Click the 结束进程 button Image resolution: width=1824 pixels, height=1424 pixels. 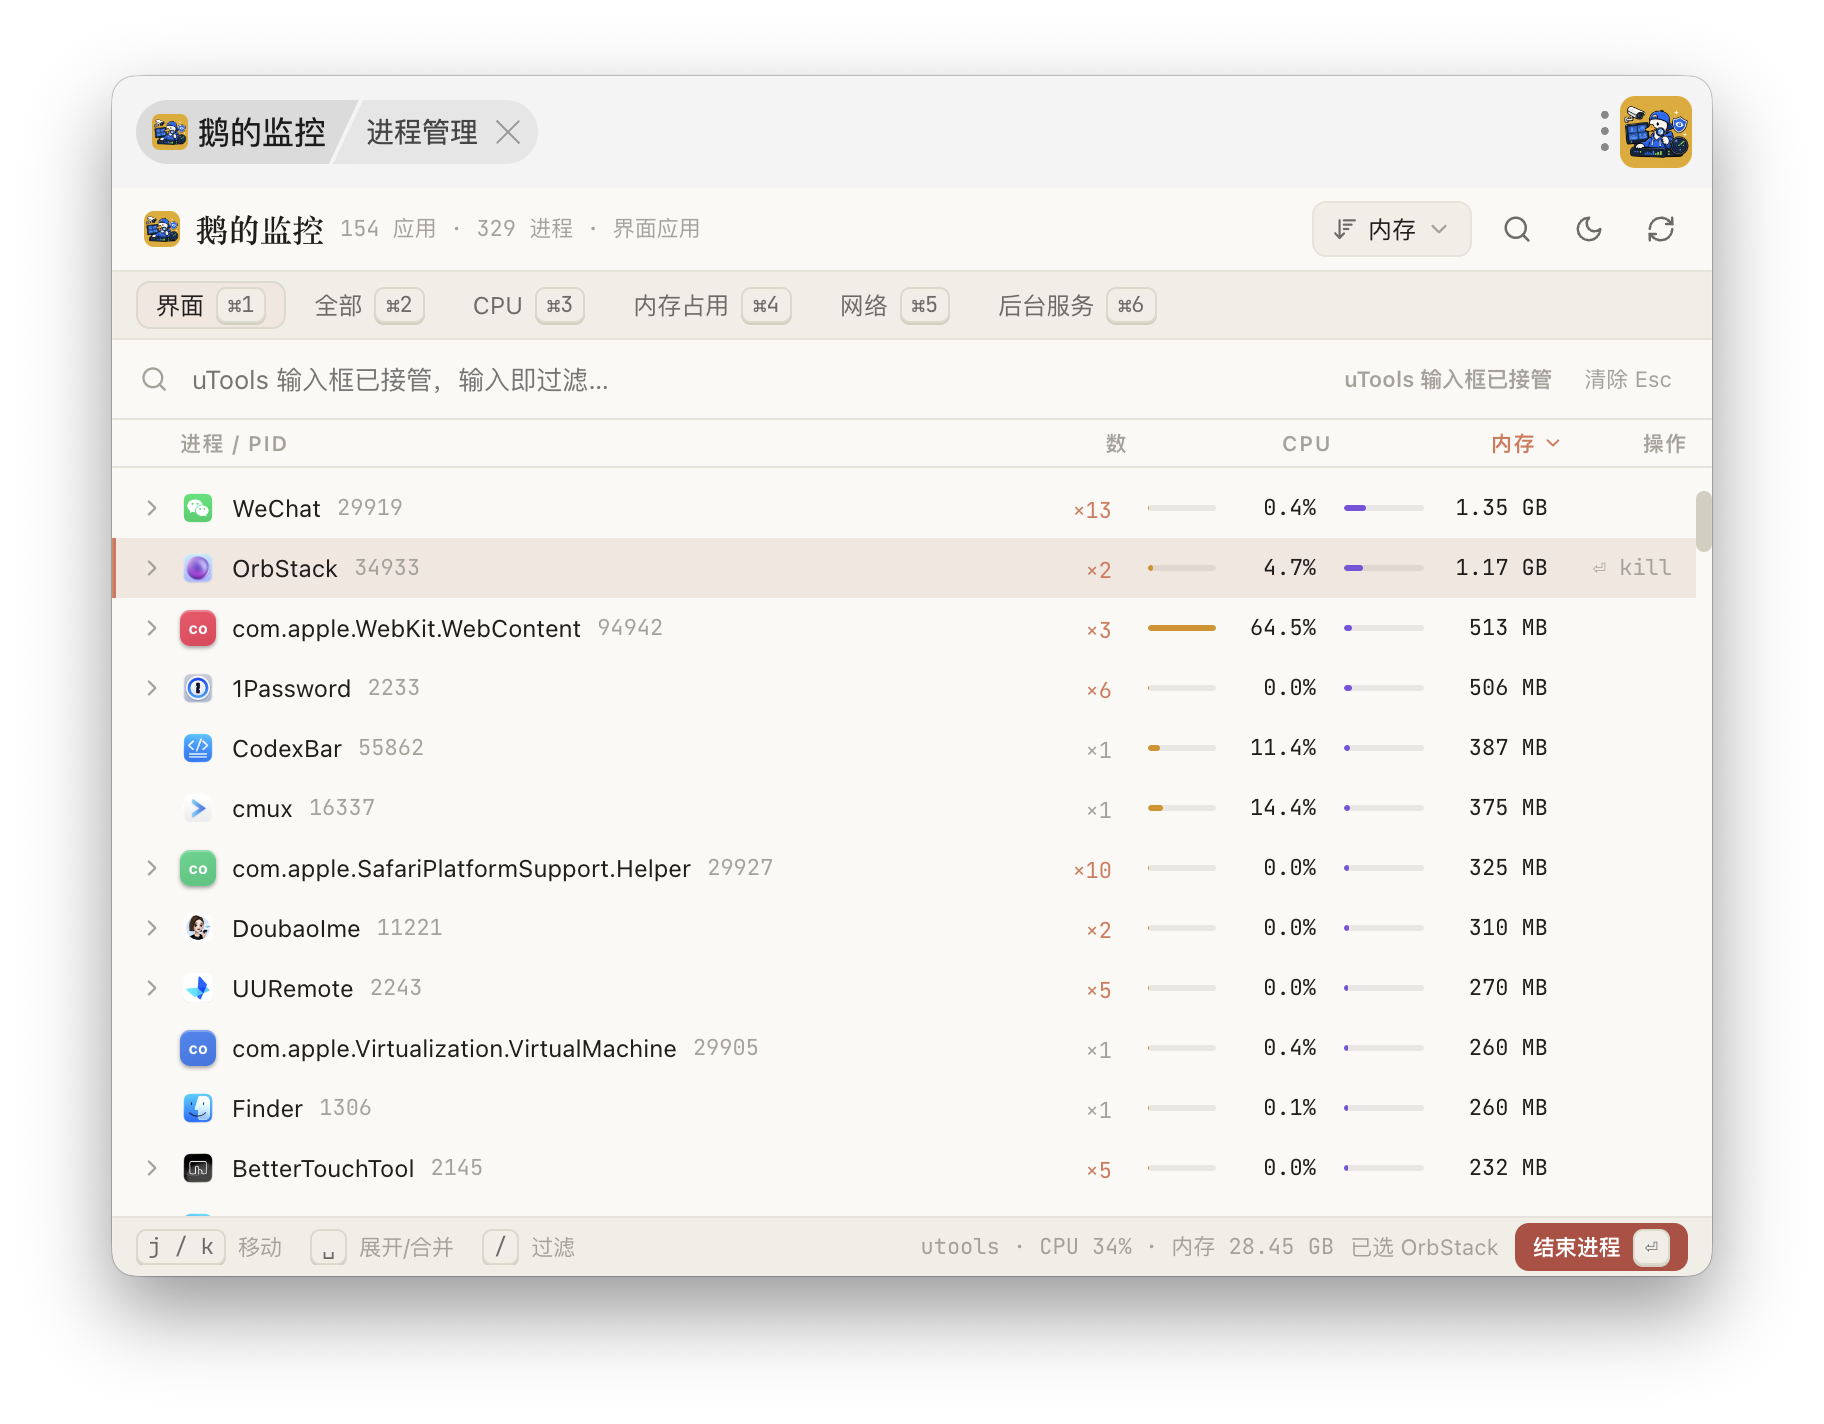[1601, 1247]
